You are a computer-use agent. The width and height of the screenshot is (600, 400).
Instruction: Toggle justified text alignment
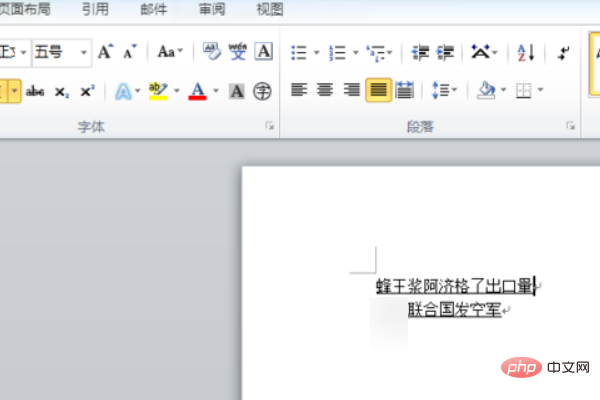[x=377, y=90]
